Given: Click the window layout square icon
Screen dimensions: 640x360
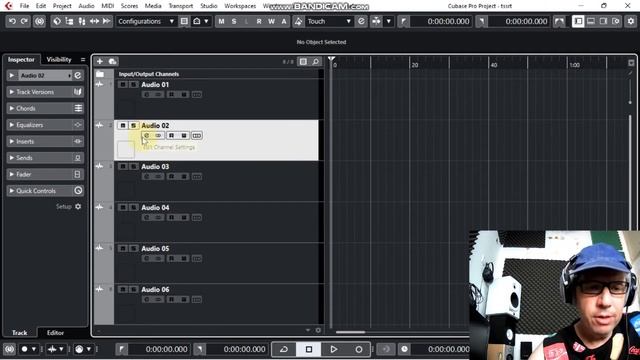Looking at the screenshot, I should [184, 21].
